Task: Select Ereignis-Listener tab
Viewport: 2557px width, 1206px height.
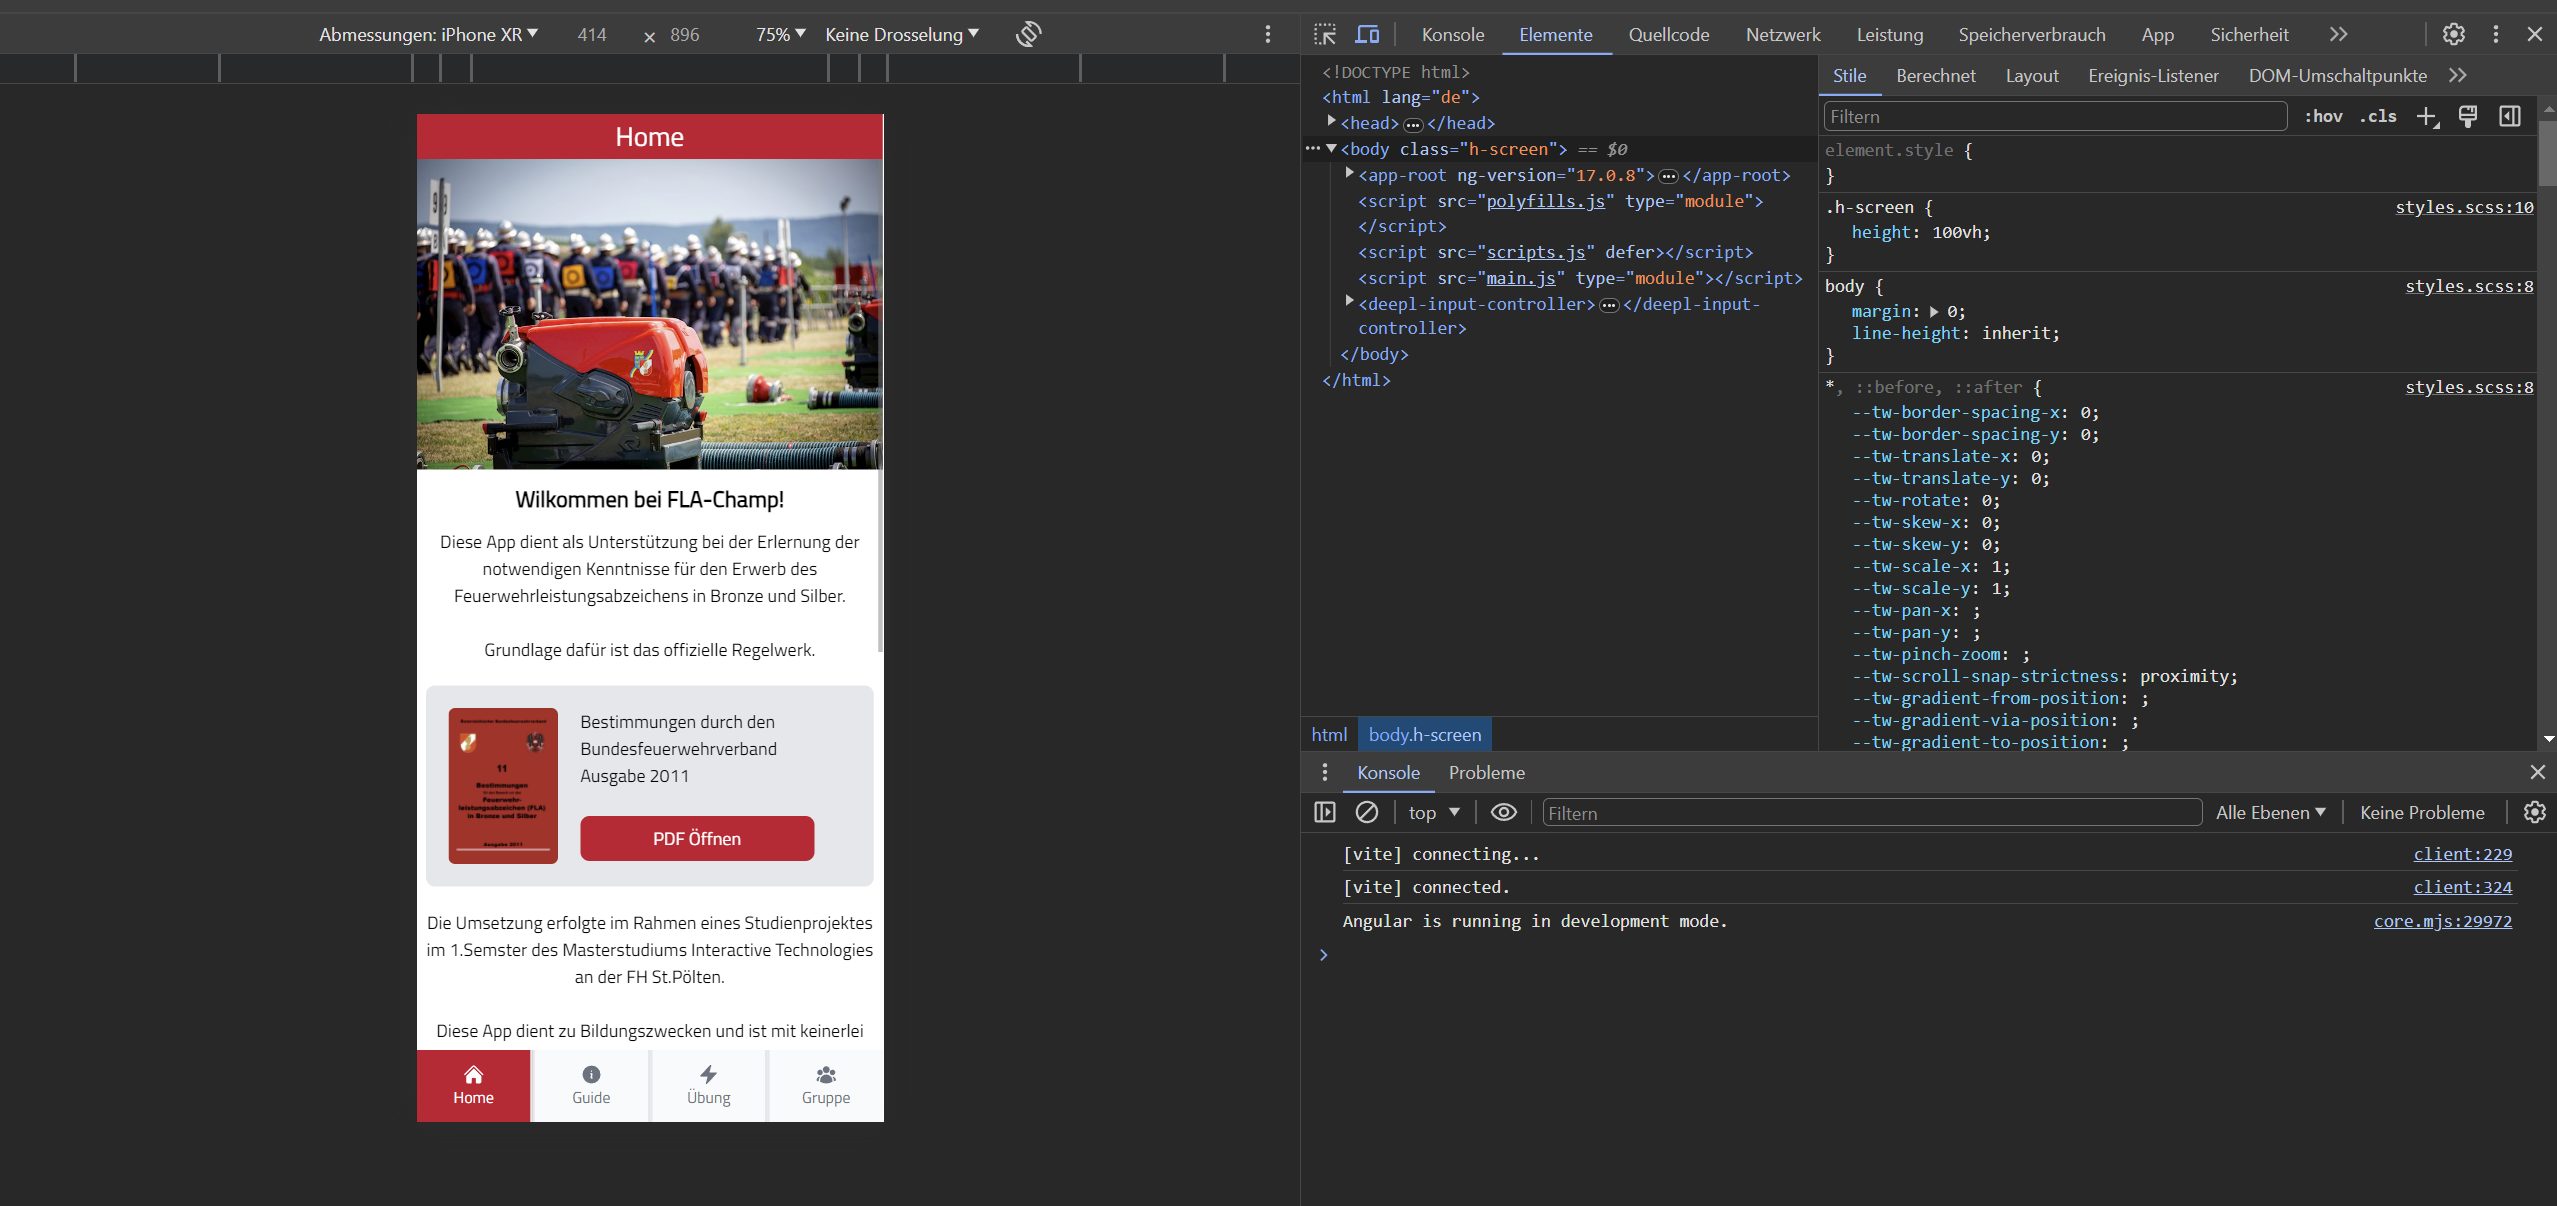Action: click(2153, 75)
